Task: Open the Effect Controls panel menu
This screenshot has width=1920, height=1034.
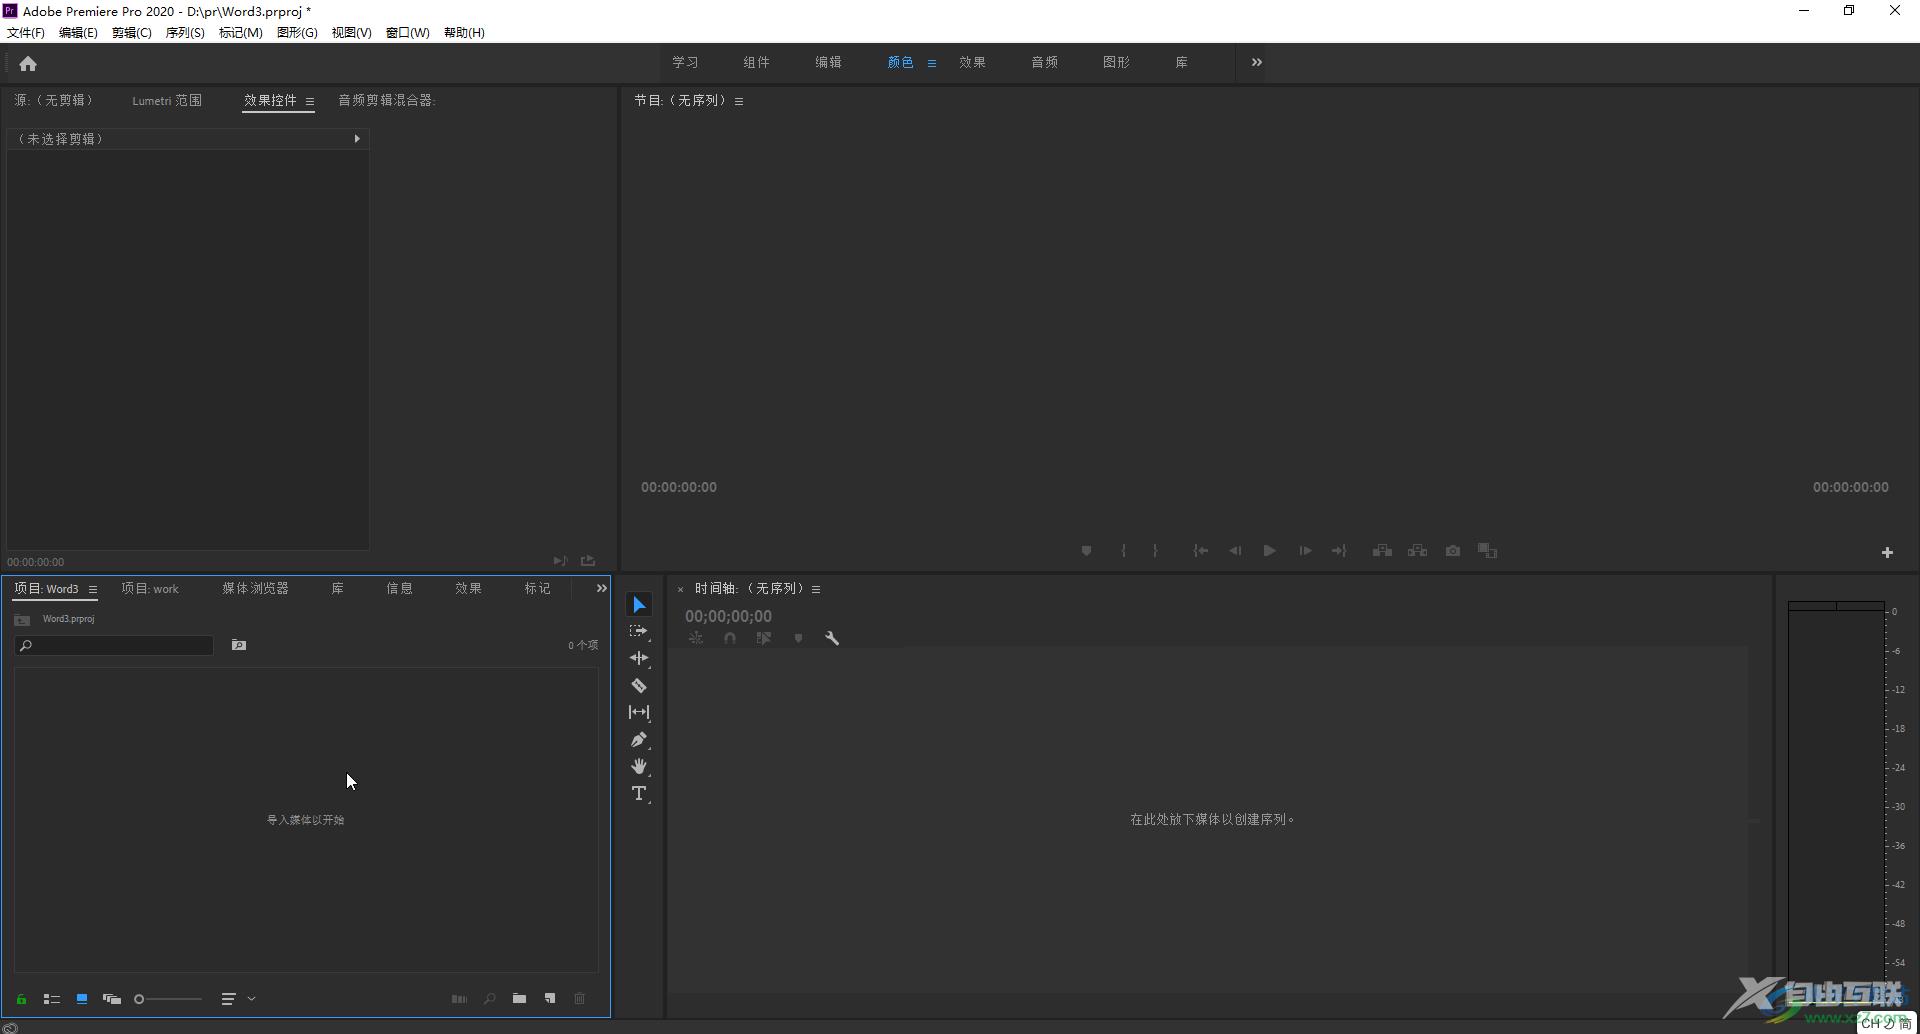Action: pos(310,101)
